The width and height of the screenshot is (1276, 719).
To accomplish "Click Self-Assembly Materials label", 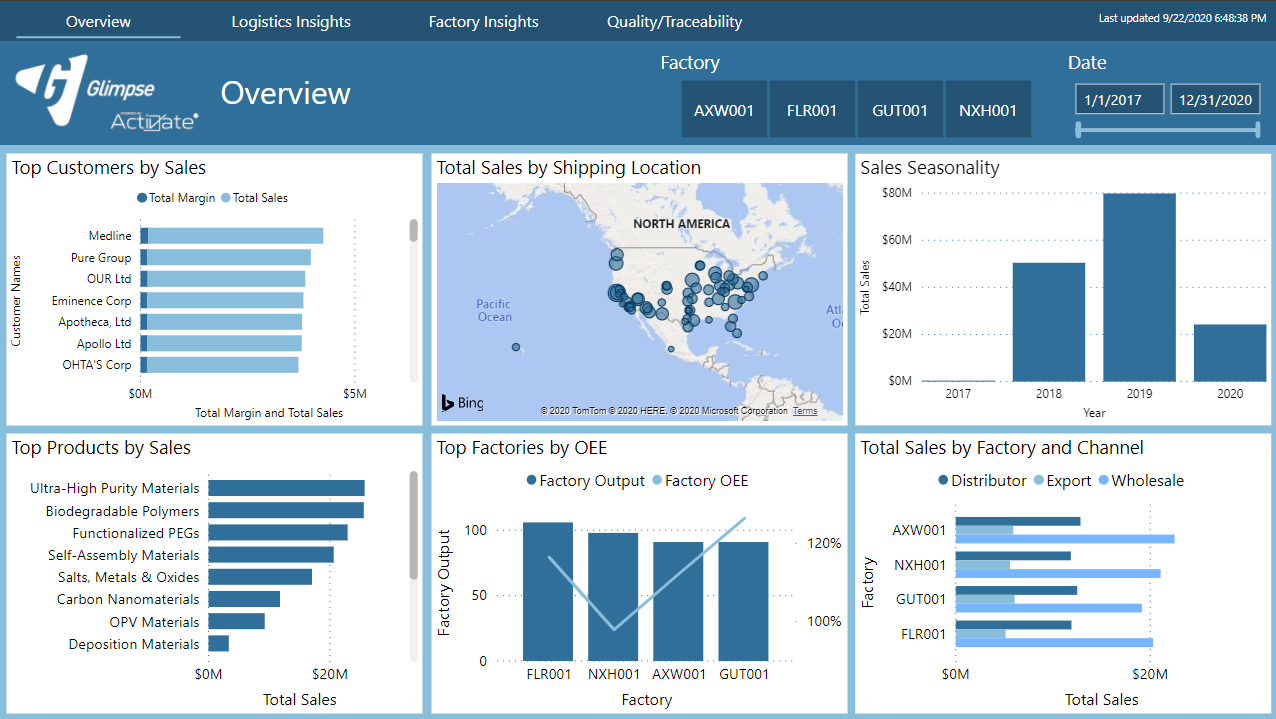I will pos(123,555).
